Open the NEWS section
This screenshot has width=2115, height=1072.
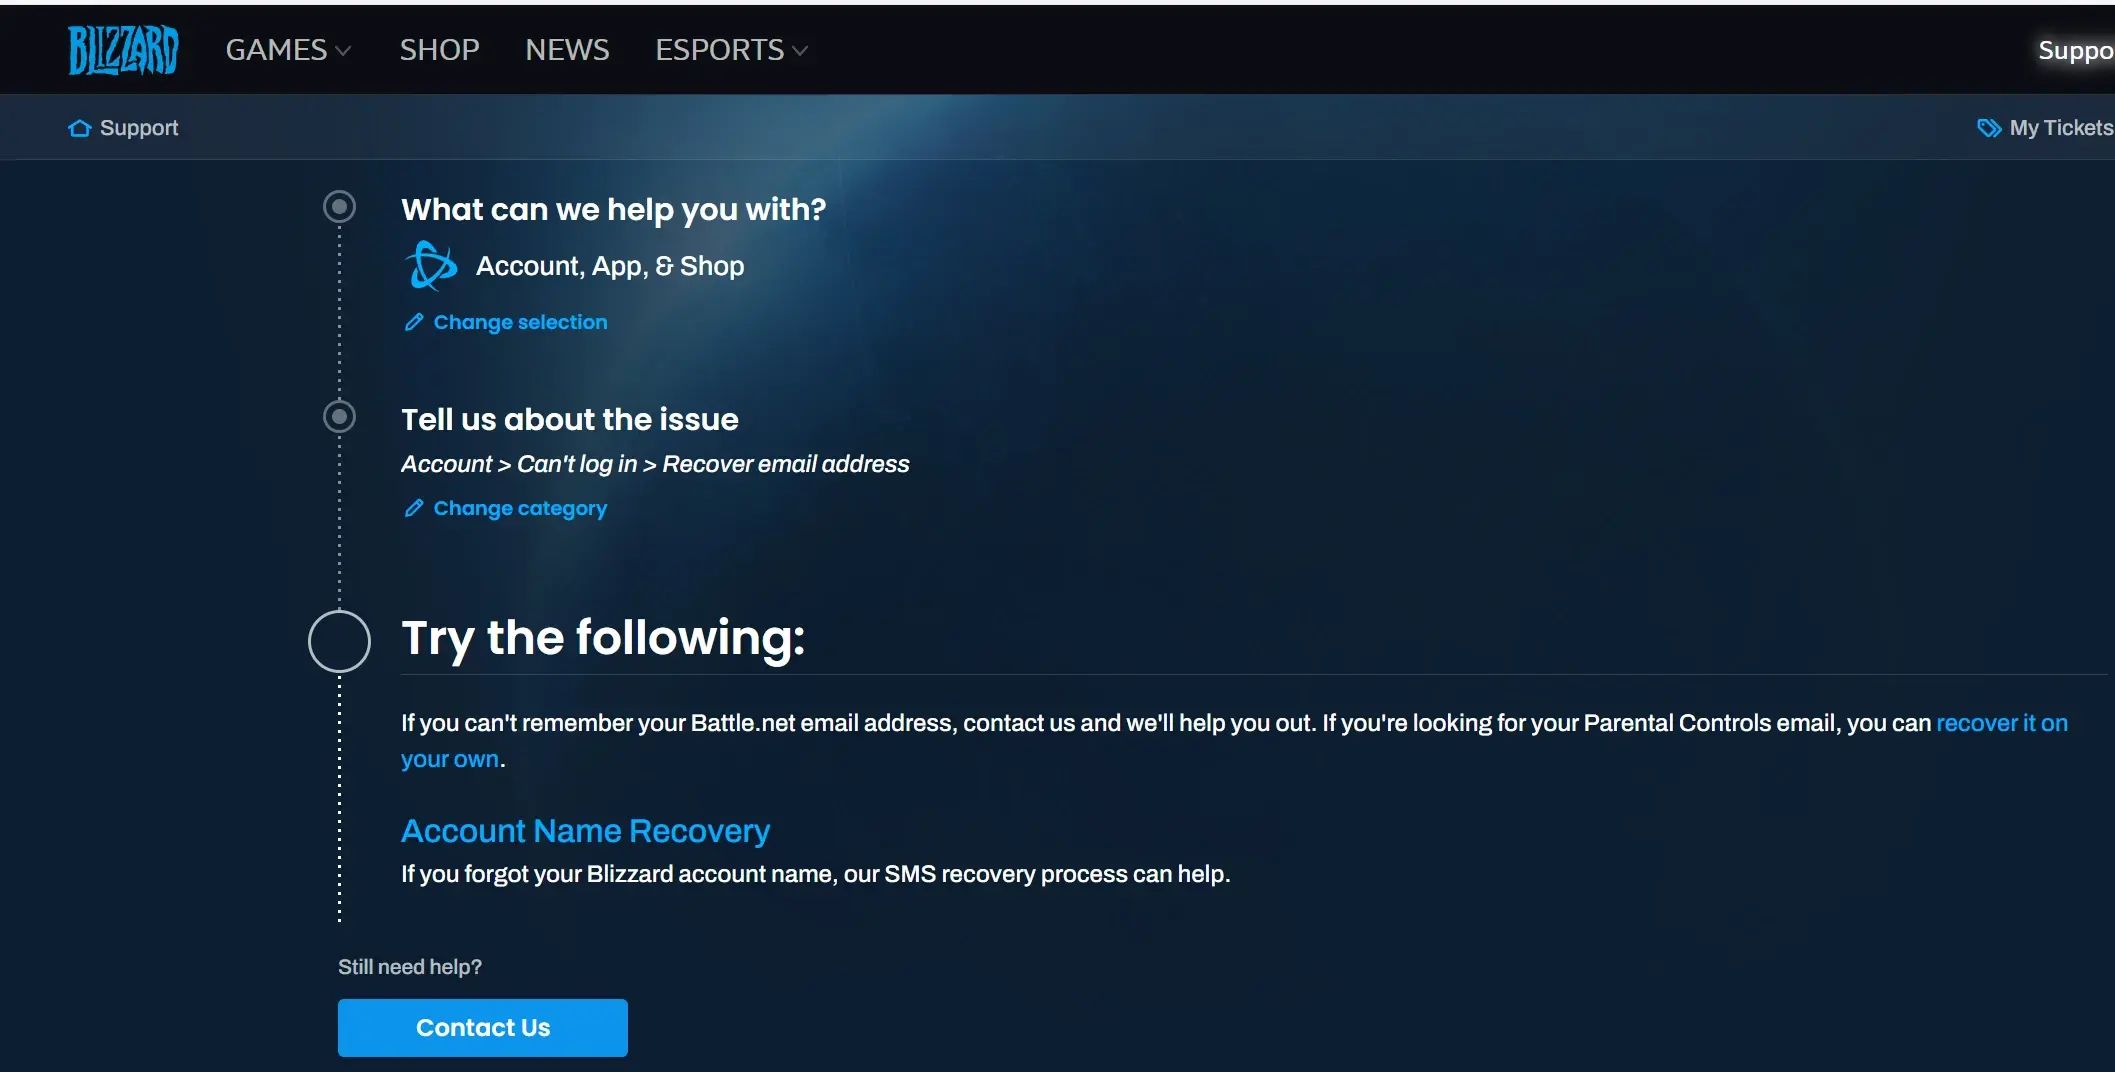point(567,50)
